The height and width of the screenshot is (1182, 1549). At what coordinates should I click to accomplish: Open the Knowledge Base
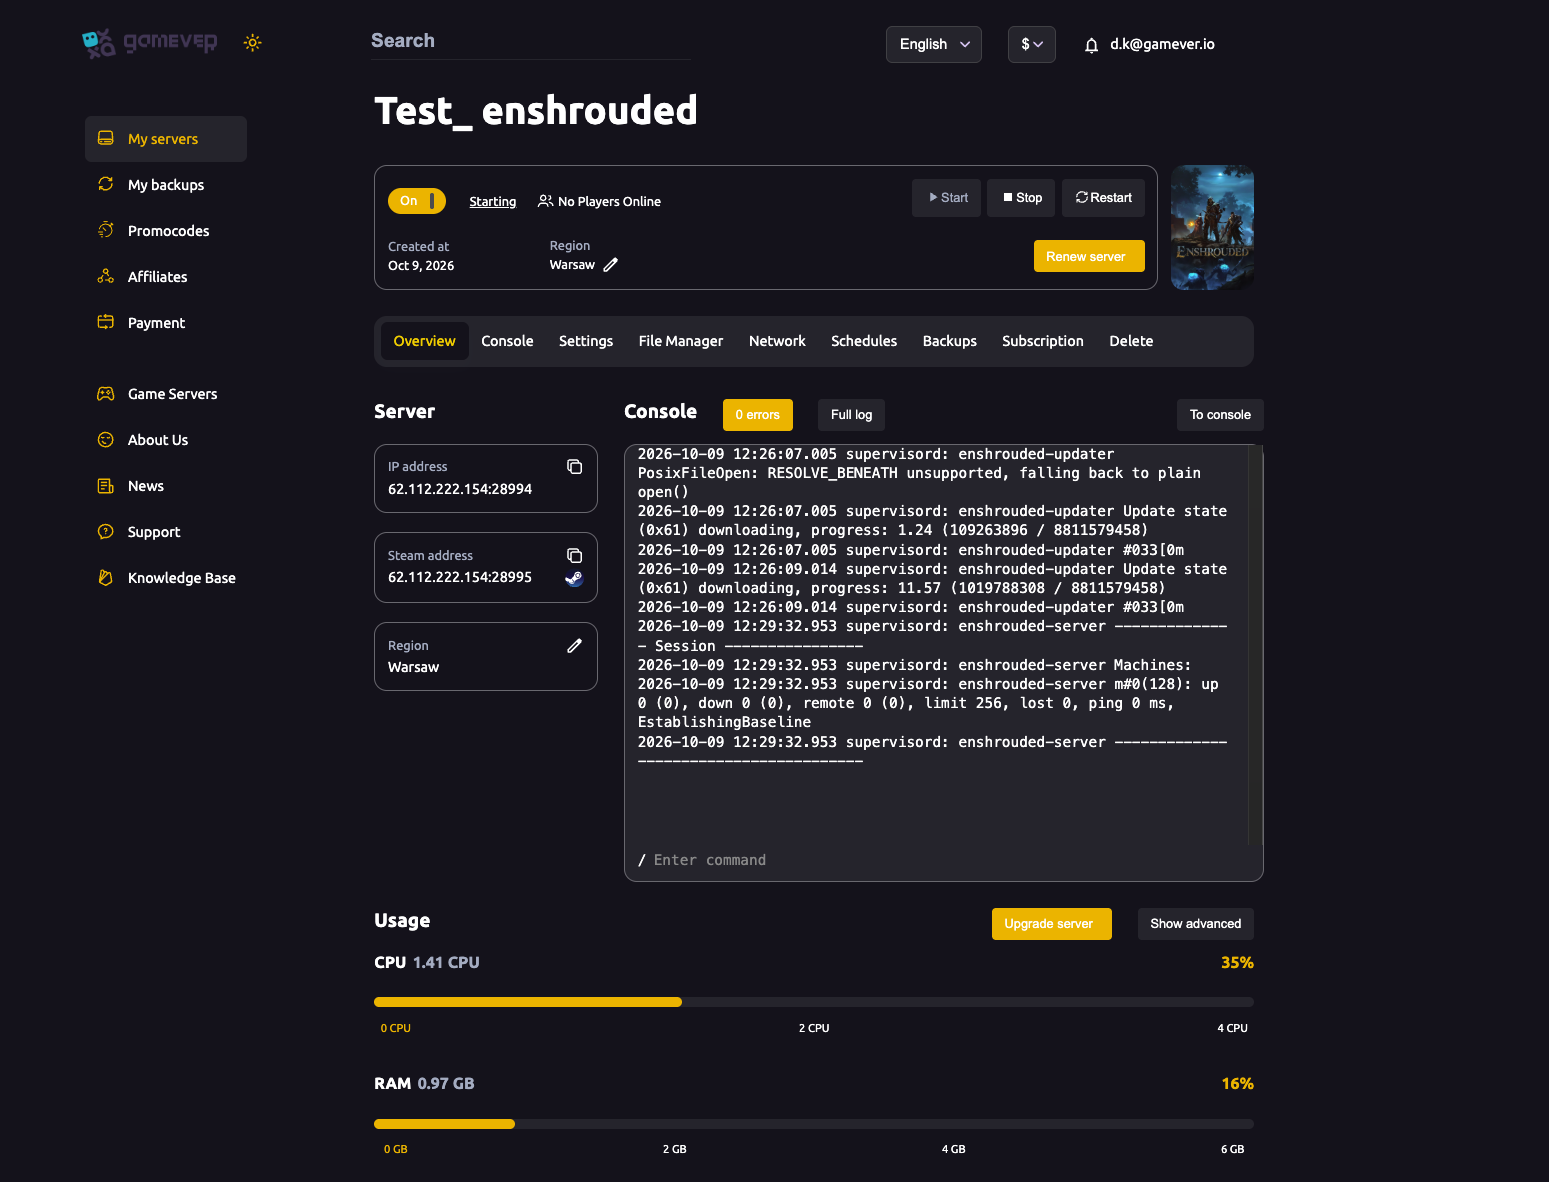tap(166, 578)
